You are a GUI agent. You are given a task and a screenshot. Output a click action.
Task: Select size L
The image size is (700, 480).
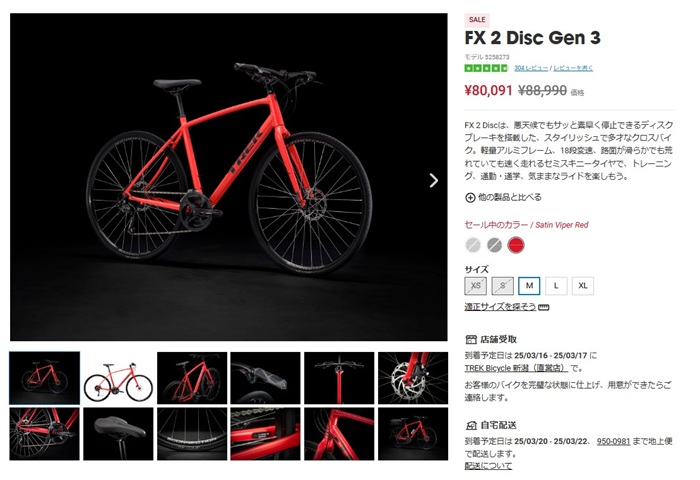click(556, 286)
